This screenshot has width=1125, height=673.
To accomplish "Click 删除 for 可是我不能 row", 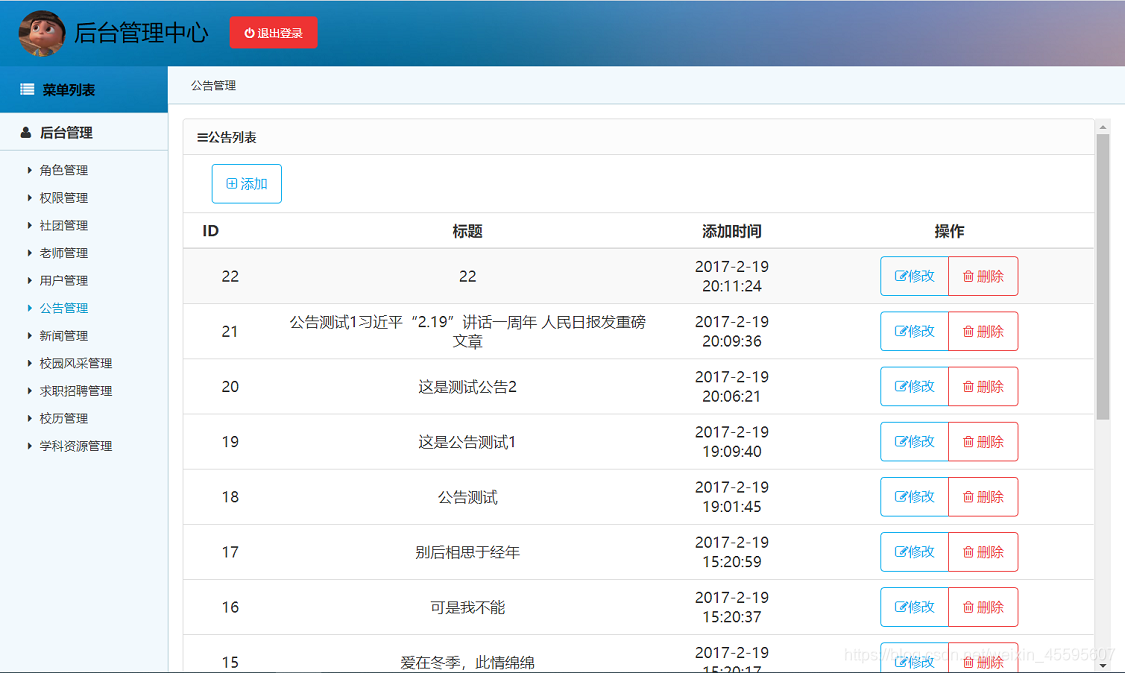I will pyautogui.click(x=983, y=608).
